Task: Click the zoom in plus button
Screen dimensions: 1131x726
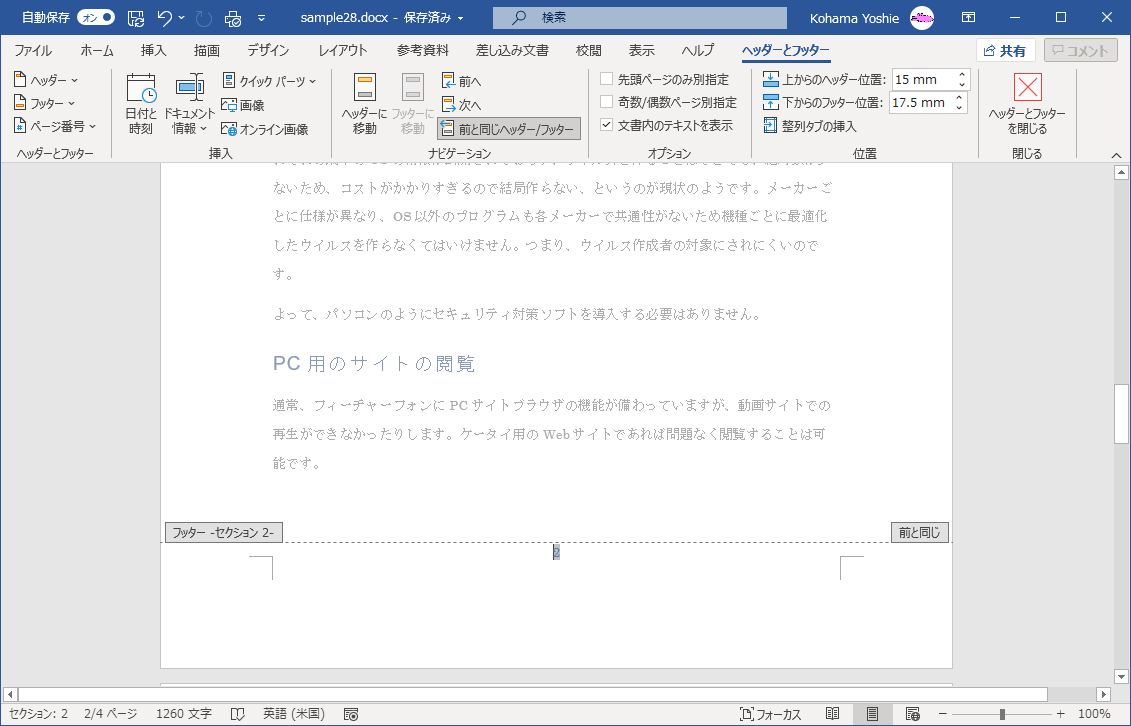Action: click(x=1060, y=714)
